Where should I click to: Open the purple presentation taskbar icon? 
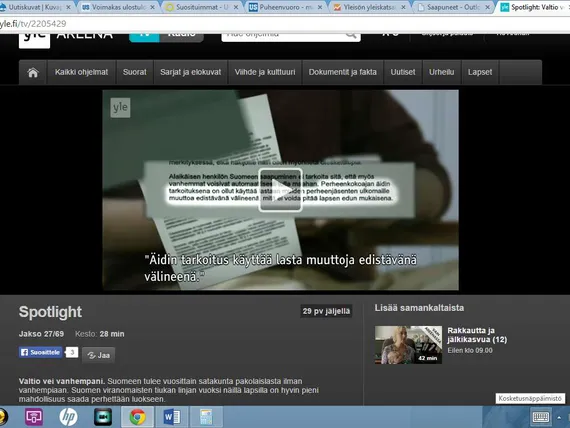tap(34, 417)
